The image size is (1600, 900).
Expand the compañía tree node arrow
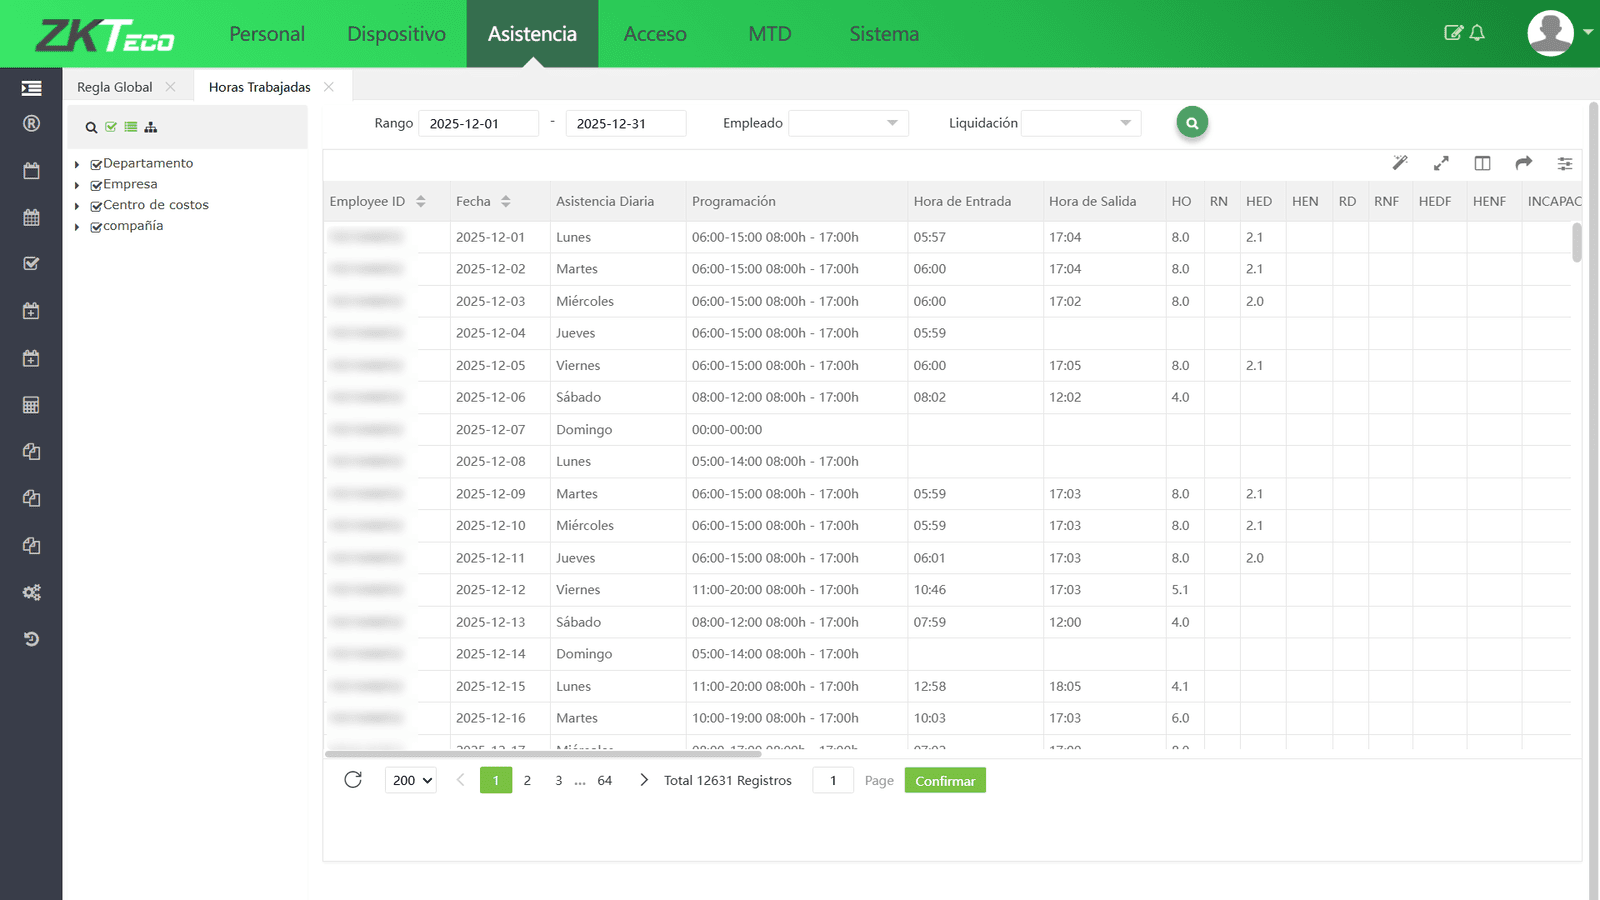pos(77,227)
